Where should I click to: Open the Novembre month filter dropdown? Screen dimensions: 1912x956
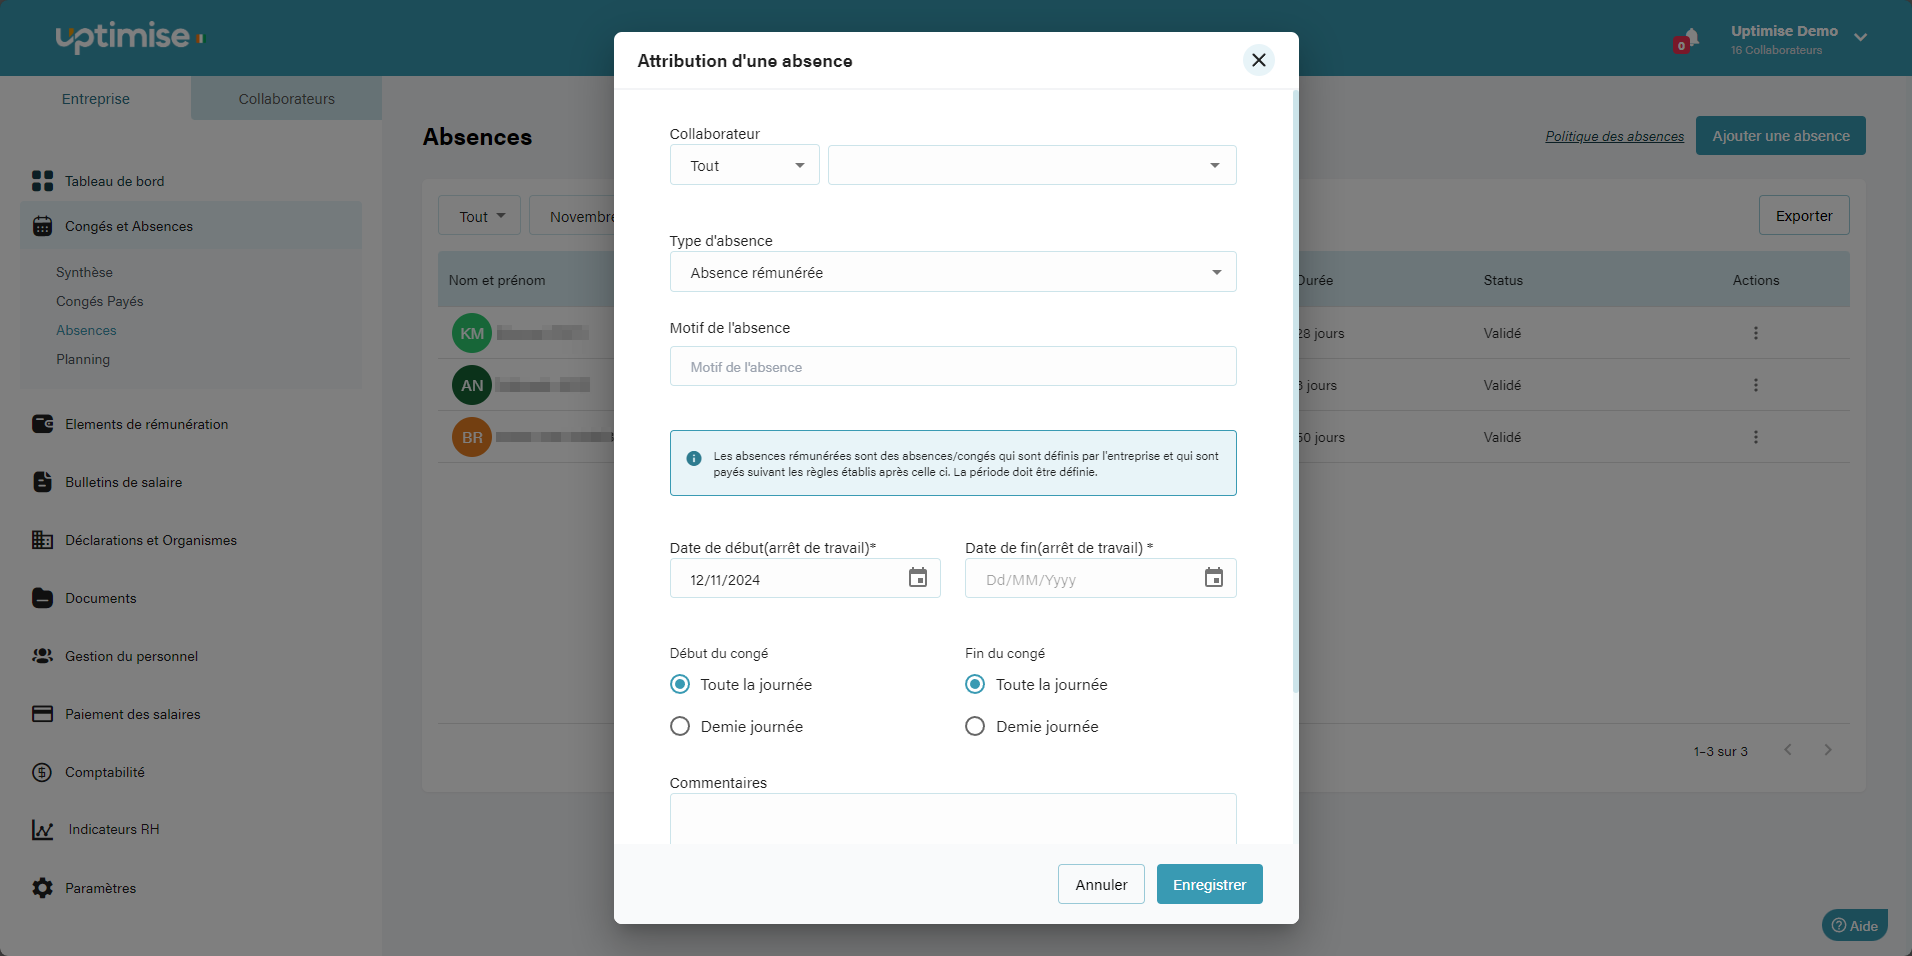pos(572,216)
